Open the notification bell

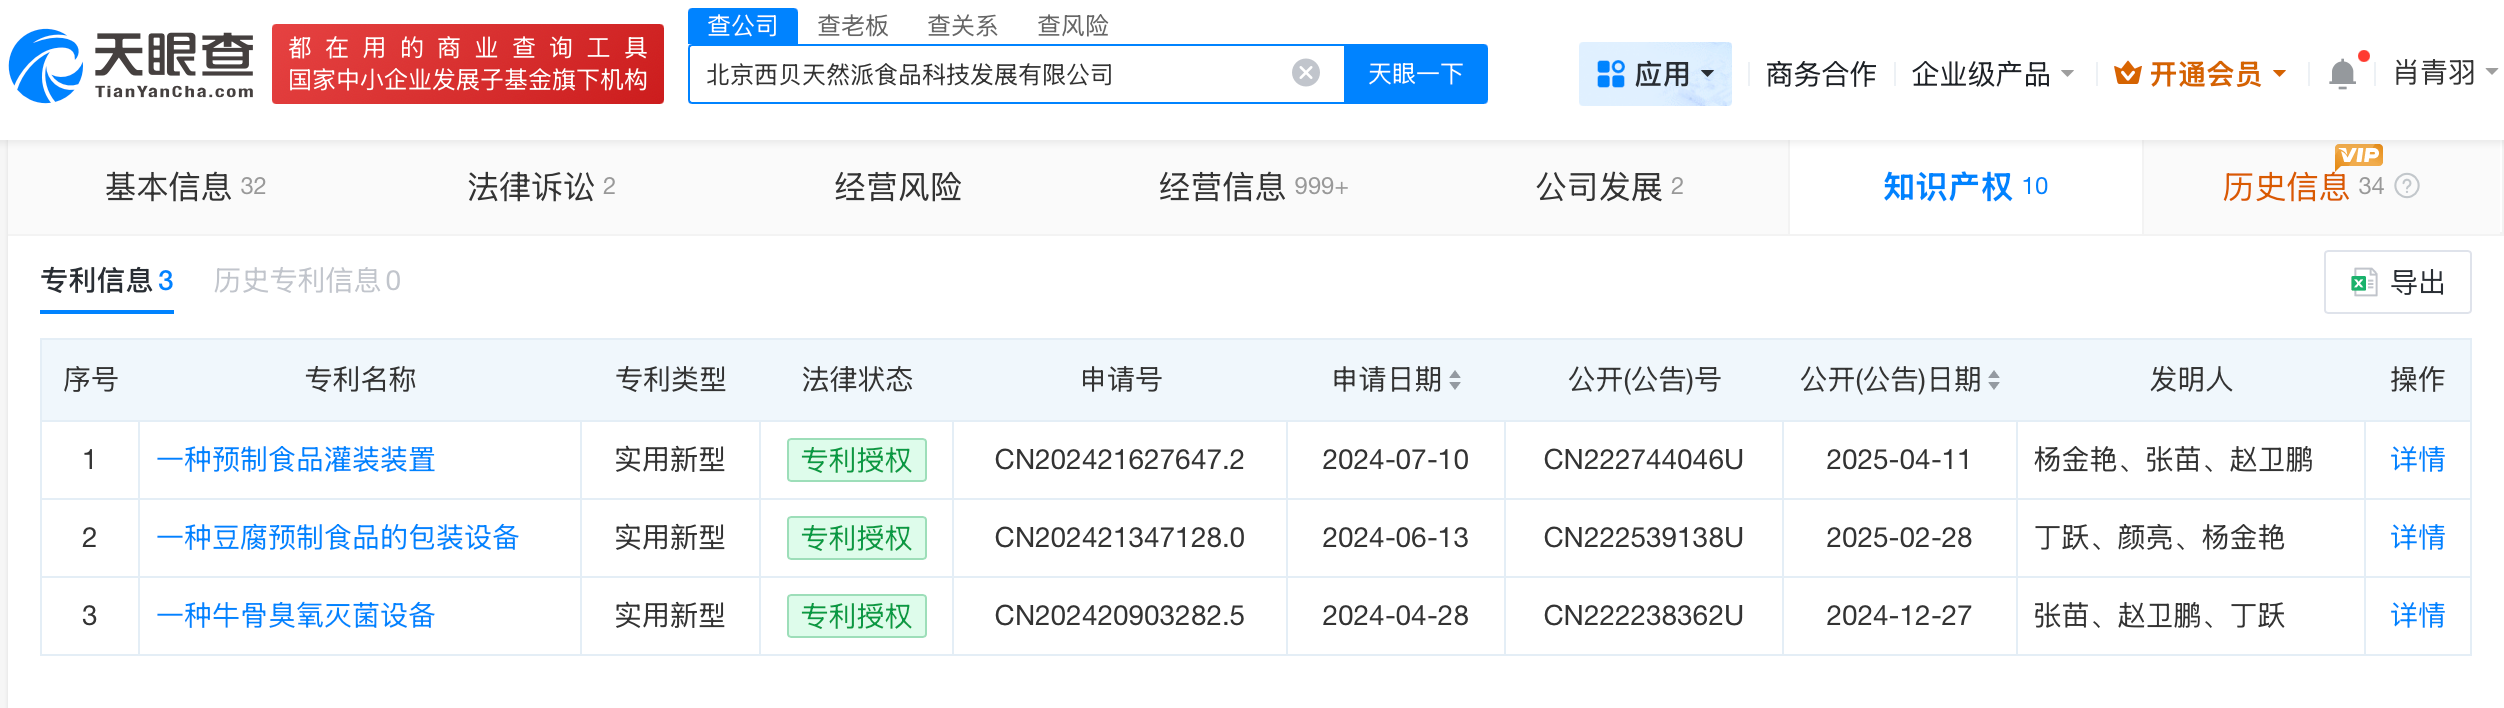[x=2342, y=74]
